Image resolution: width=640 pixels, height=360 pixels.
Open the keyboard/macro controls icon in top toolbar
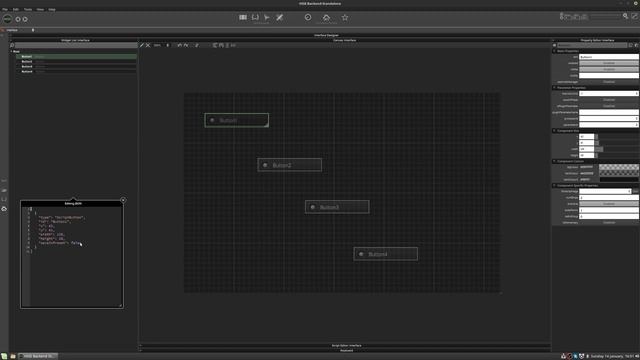point(243,17)
